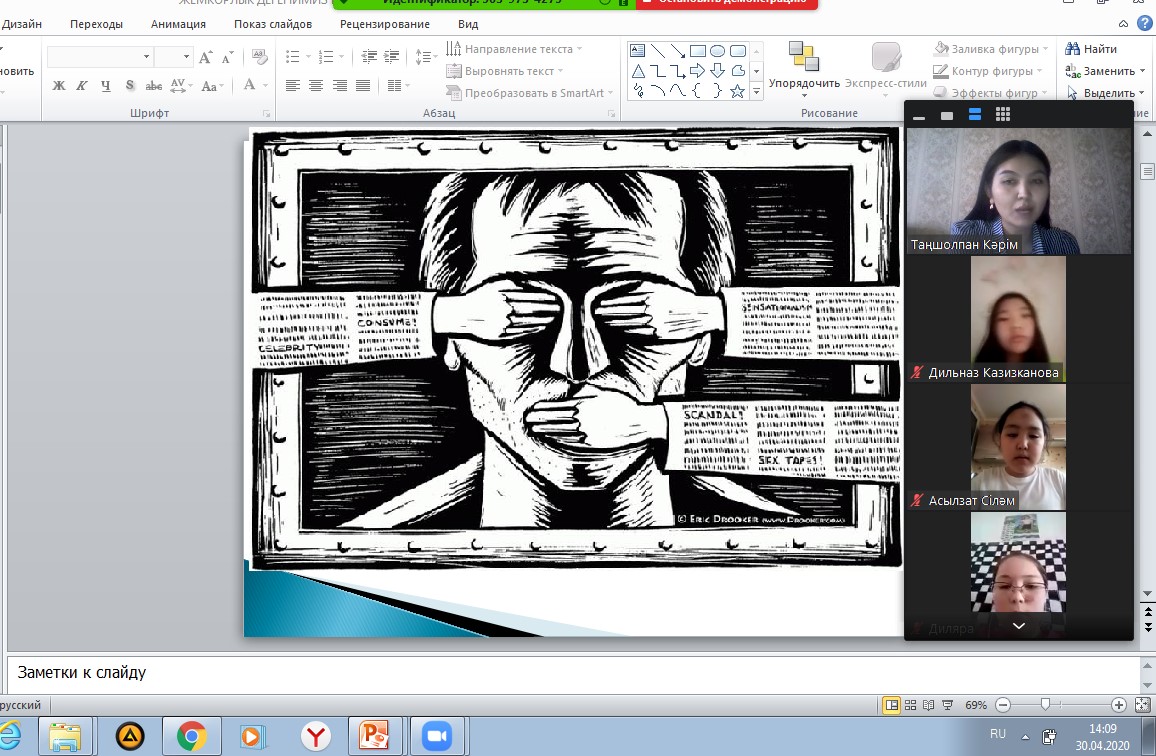This screenshot has width=1156, height=756.
Task: Open Zoom from the taskbar
Action: [x=436, y=736]
